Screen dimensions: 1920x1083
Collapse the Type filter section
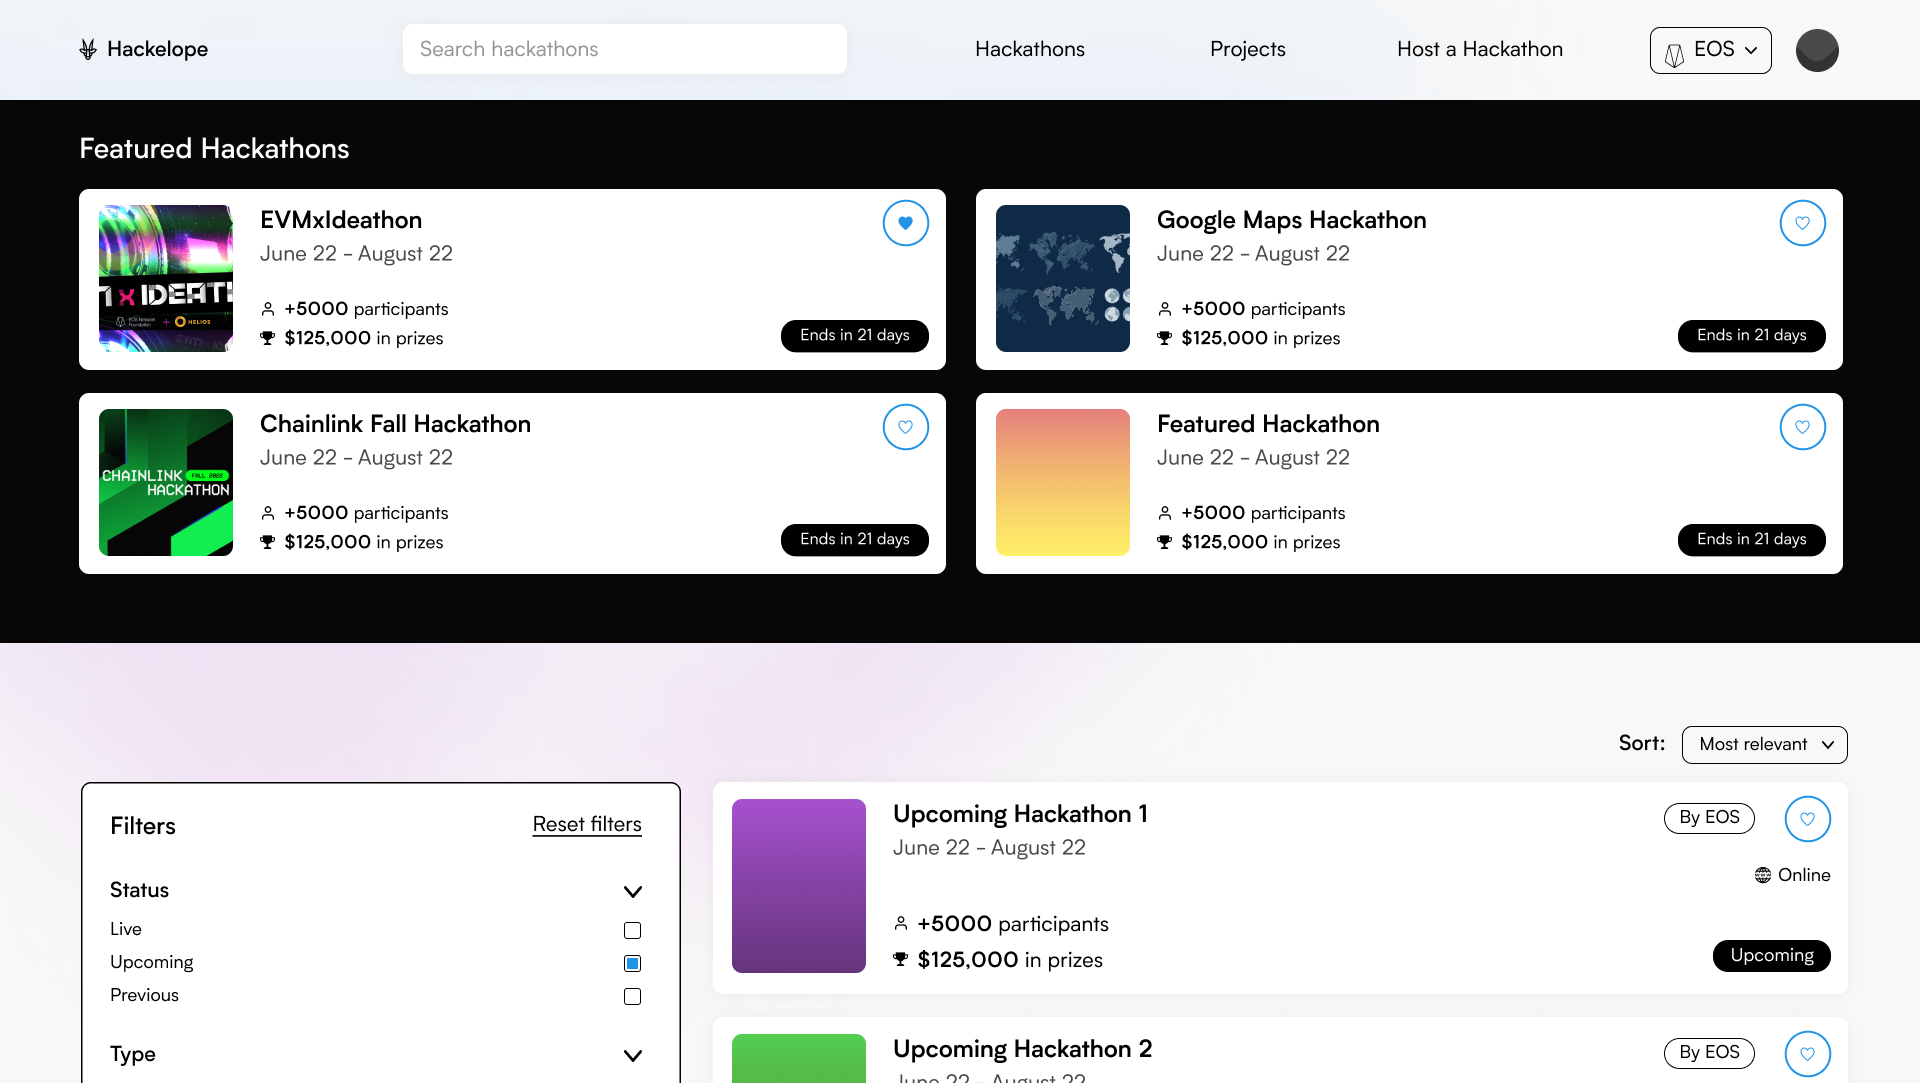point(632,1055)
